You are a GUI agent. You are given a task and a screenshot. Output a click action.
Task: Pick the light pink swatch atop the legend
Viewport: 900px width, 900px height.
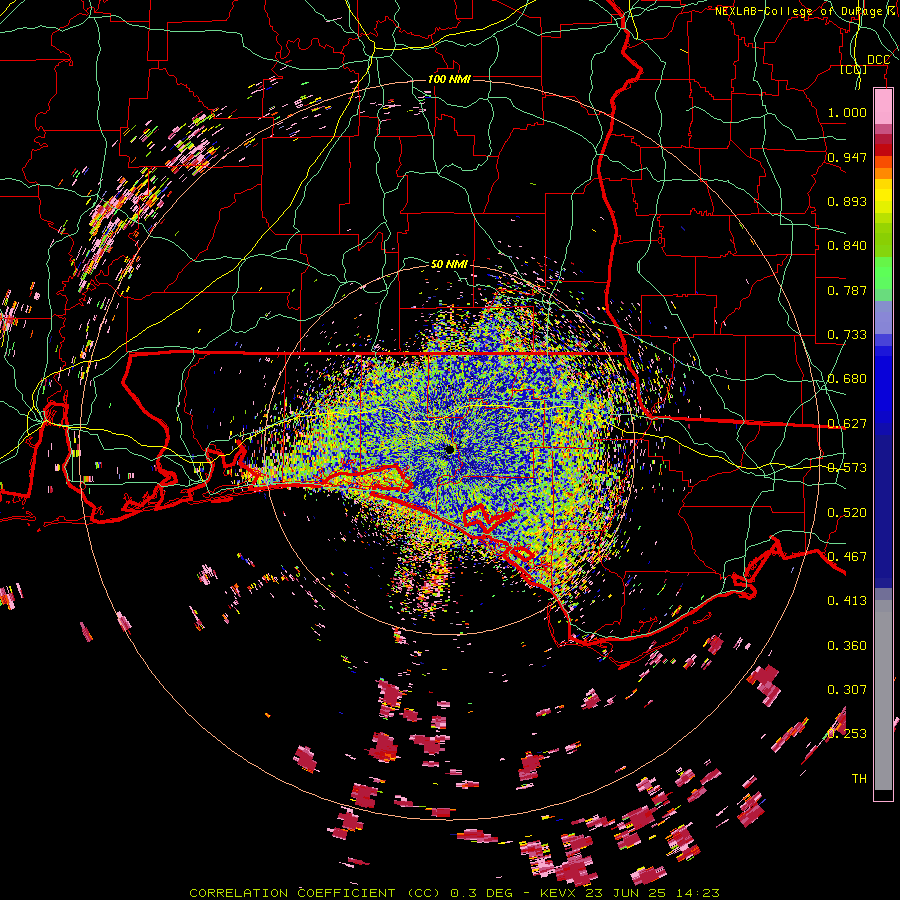[883, 106]
